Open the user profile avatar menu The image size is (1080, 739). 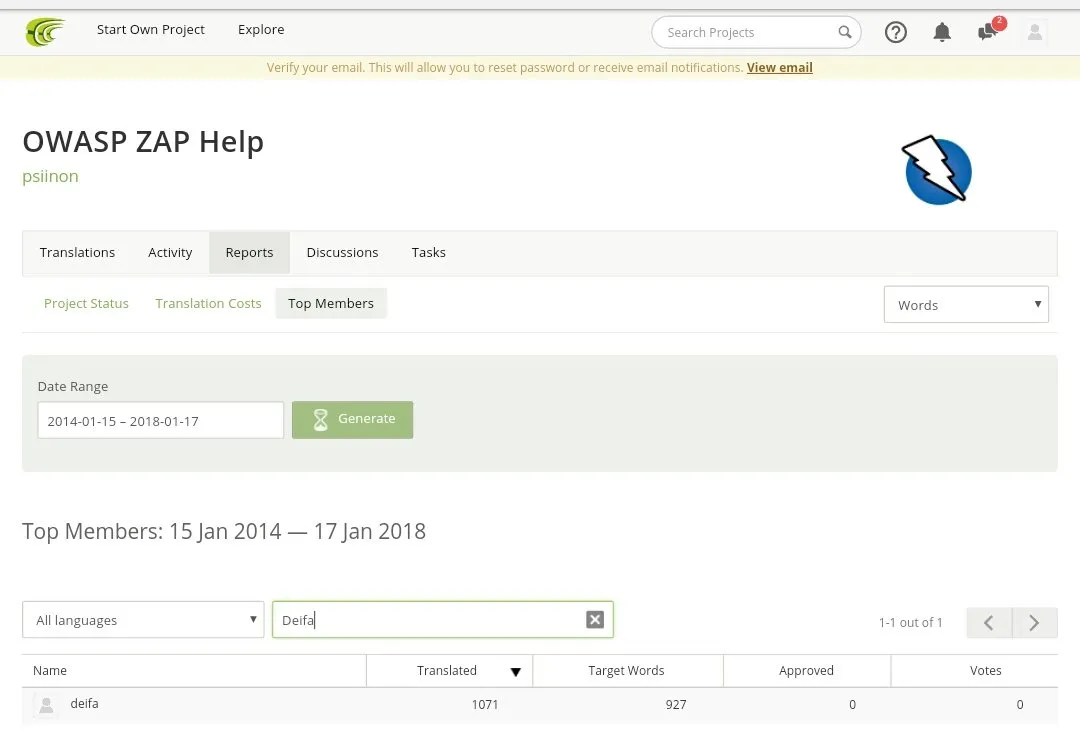pyautogui.click(x=1035, y=32)
